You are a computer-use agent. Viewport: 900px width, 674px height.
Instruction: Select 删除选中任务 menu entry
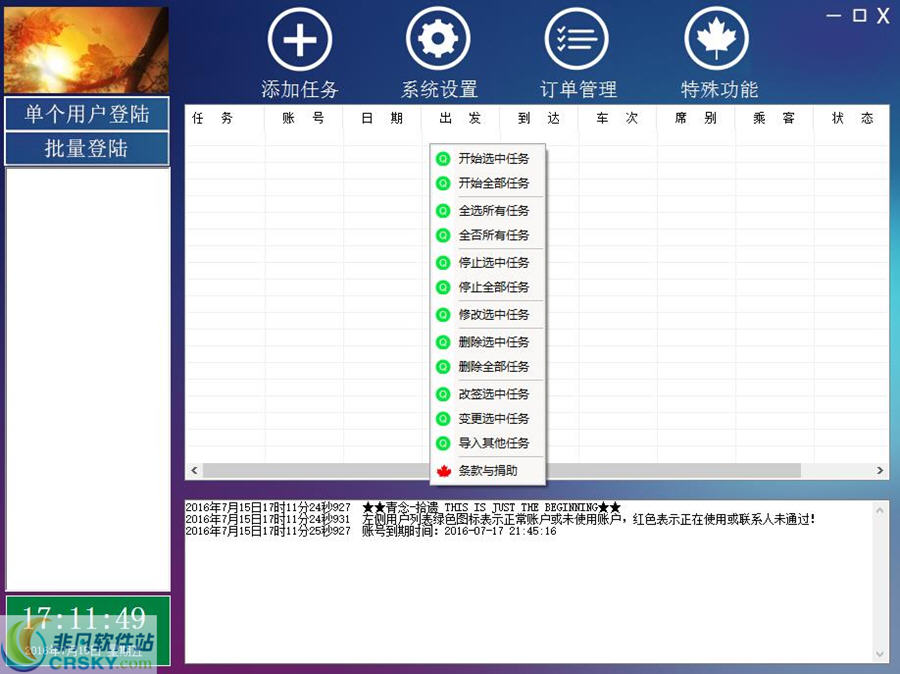coord(494,342)
